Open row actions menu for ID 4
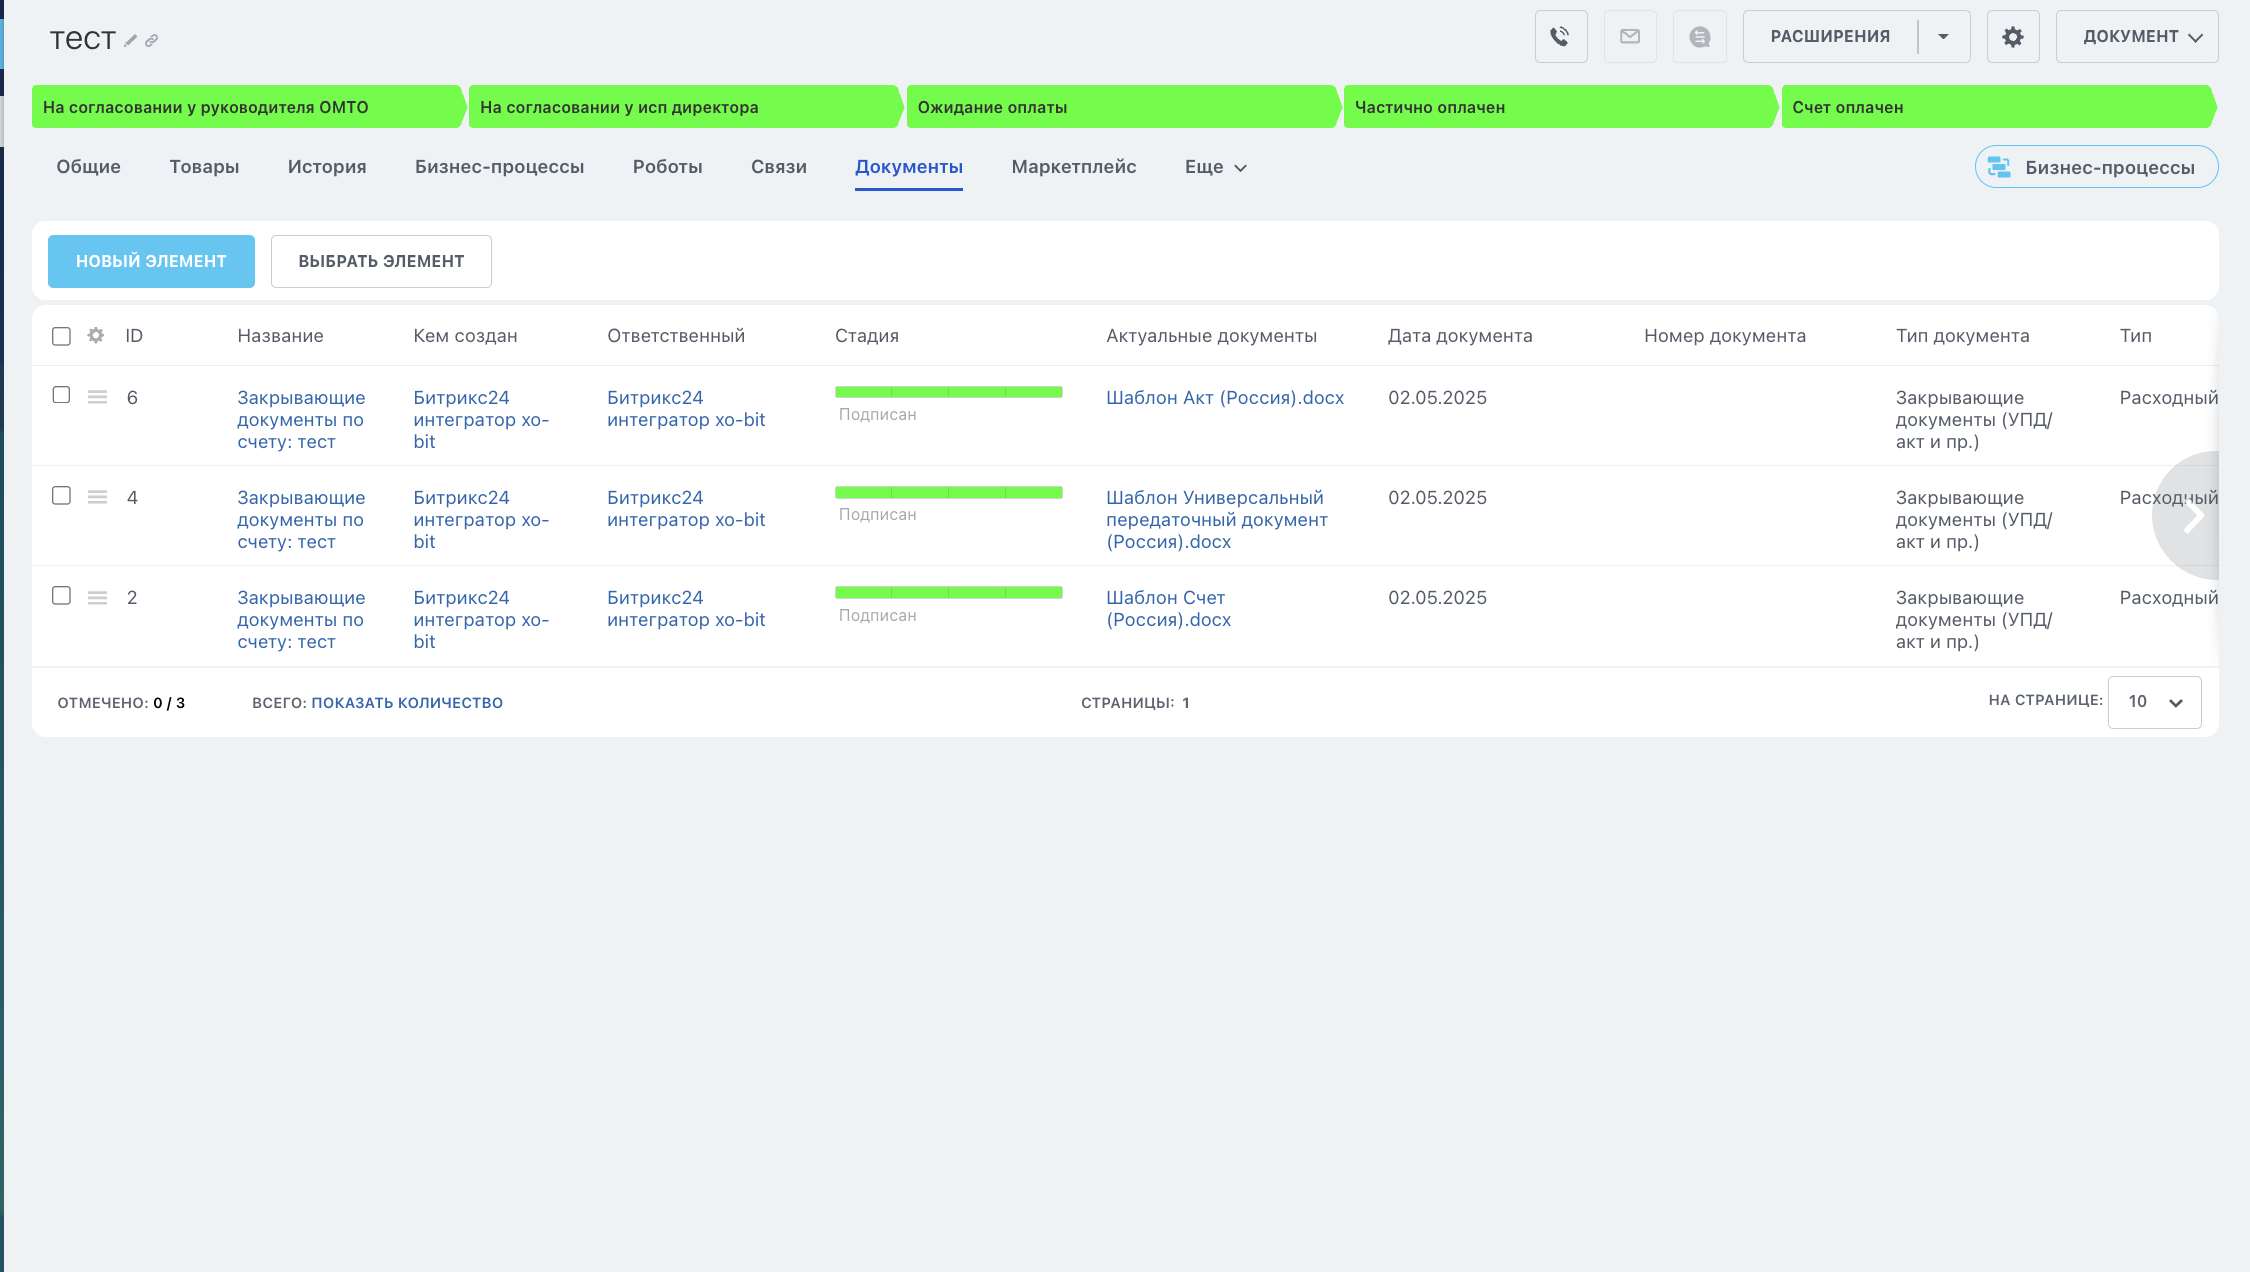The width and height of the screenshot is (2250, 1272). pyautogui.click(x=97, y=497)
